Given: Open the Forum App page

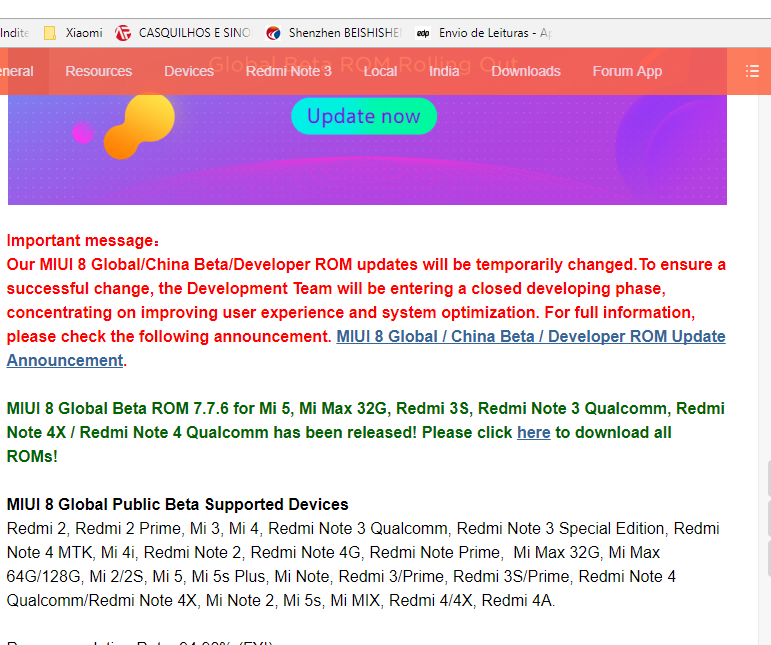Looking at the screenshot, I should [x=627, y=71].
